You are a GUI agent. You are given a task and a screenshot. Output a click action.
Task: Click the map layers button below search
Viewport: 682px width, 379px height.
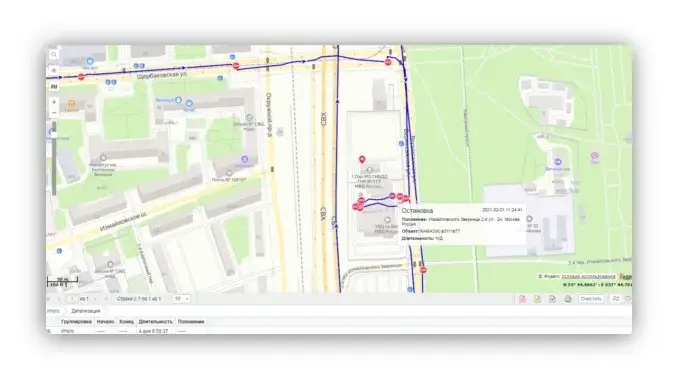coord(53,70)
